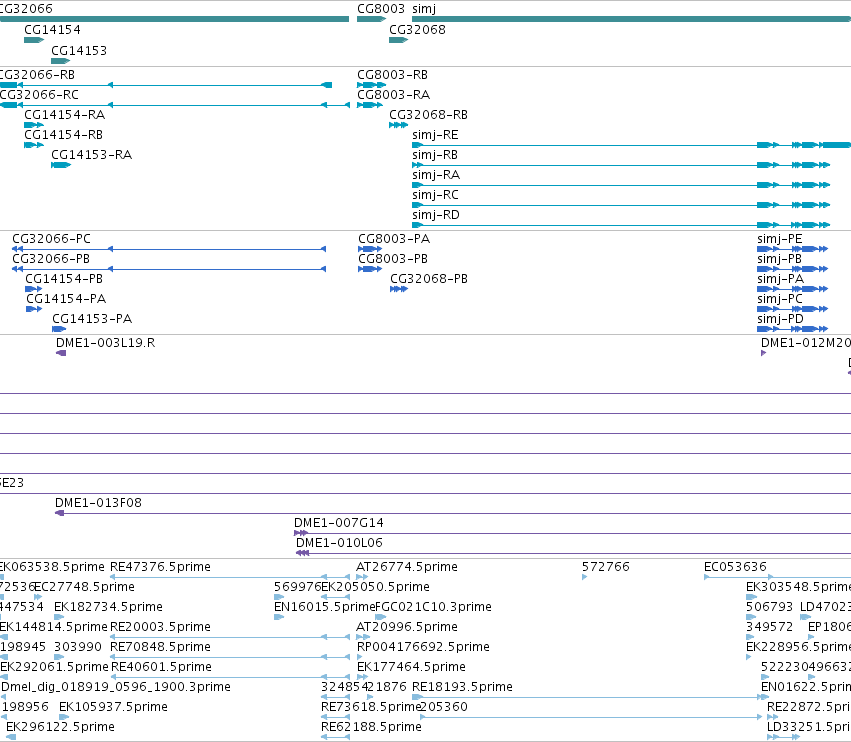This screenshot has width=851, height=742.
Task: Click the CG8003 gene label
Action: pos(380,9)
